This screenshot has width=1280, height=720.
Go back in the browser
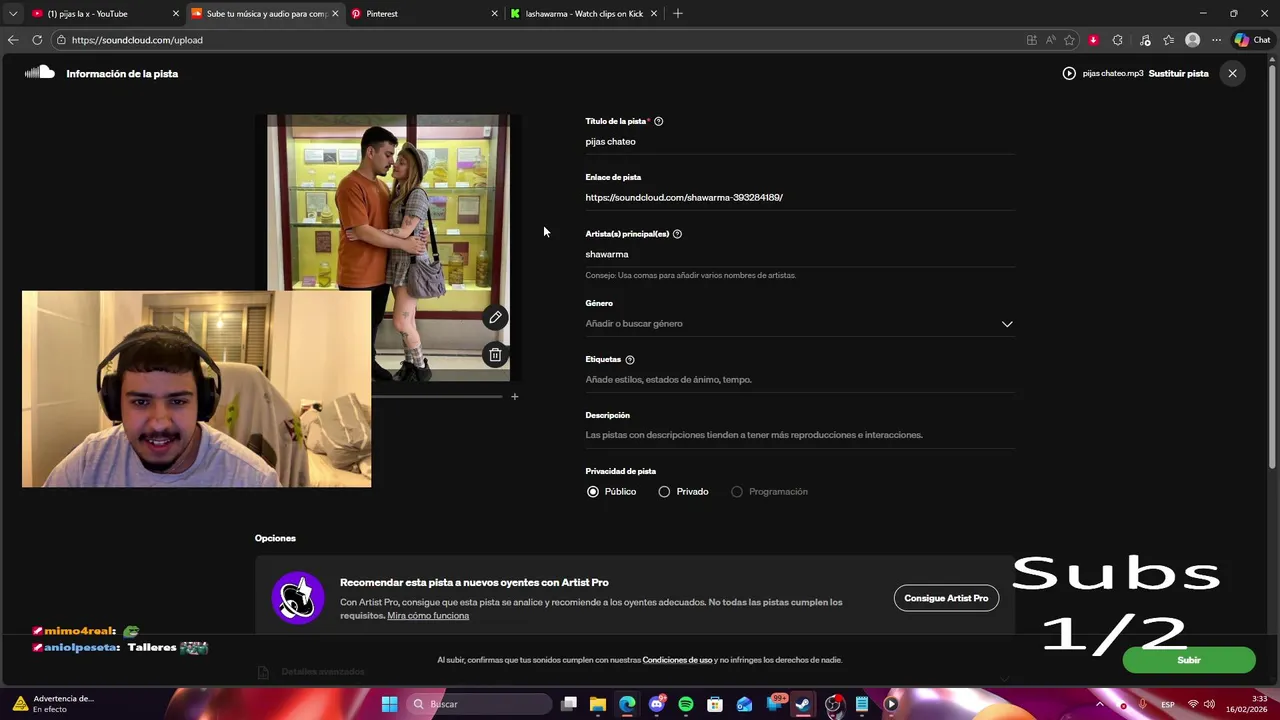click(13, 40)
